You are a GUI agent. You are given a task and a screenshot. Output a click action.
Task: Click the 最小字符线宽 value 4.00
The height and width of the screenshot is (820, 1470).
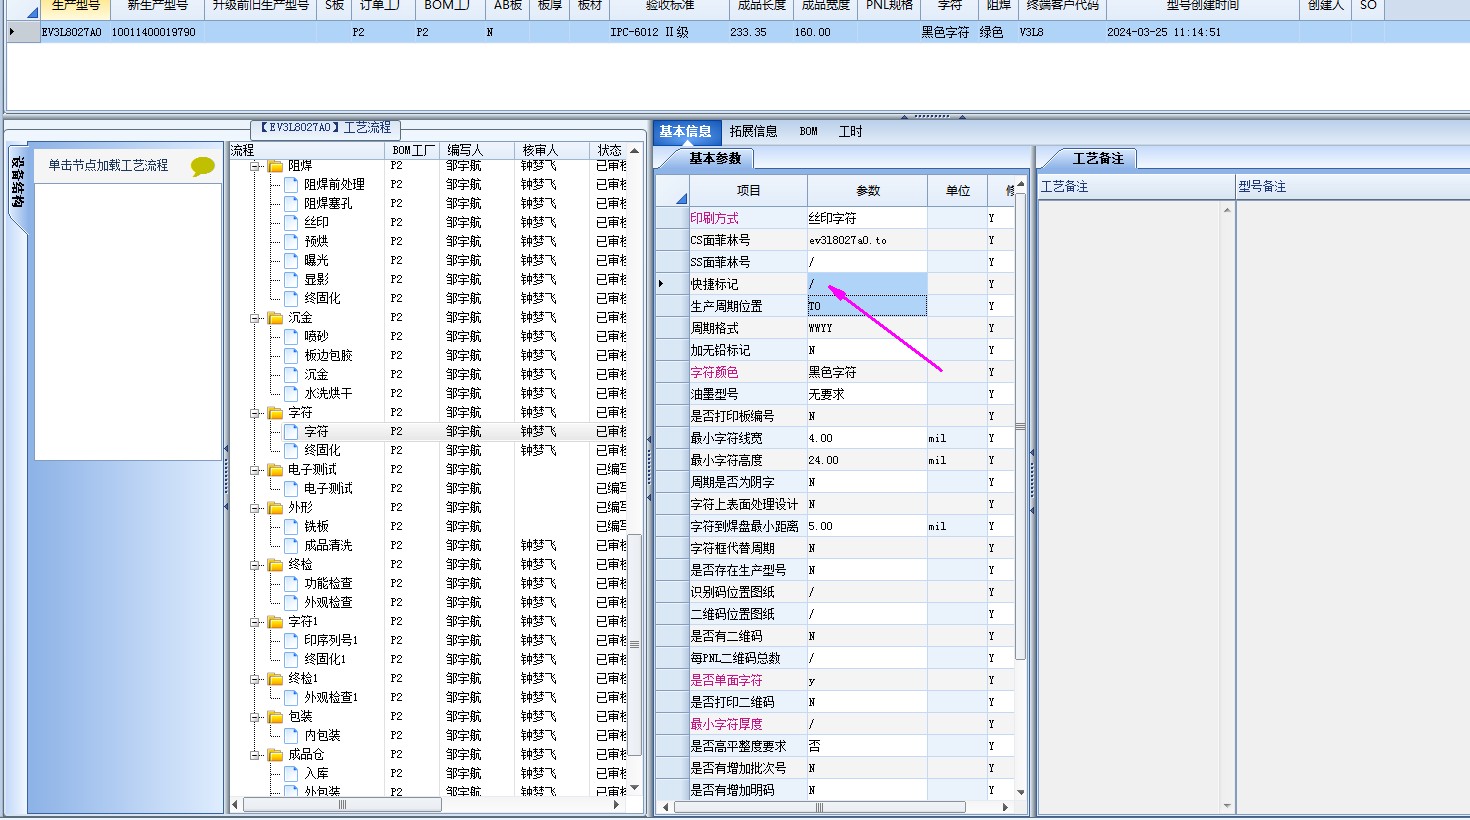[x=867, y=438]
